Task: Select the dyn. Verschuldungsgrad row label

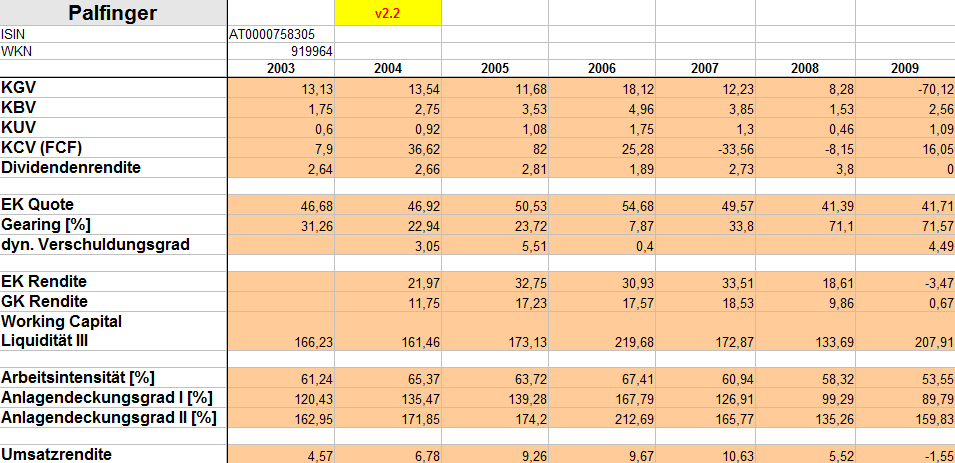Action: 113,245
